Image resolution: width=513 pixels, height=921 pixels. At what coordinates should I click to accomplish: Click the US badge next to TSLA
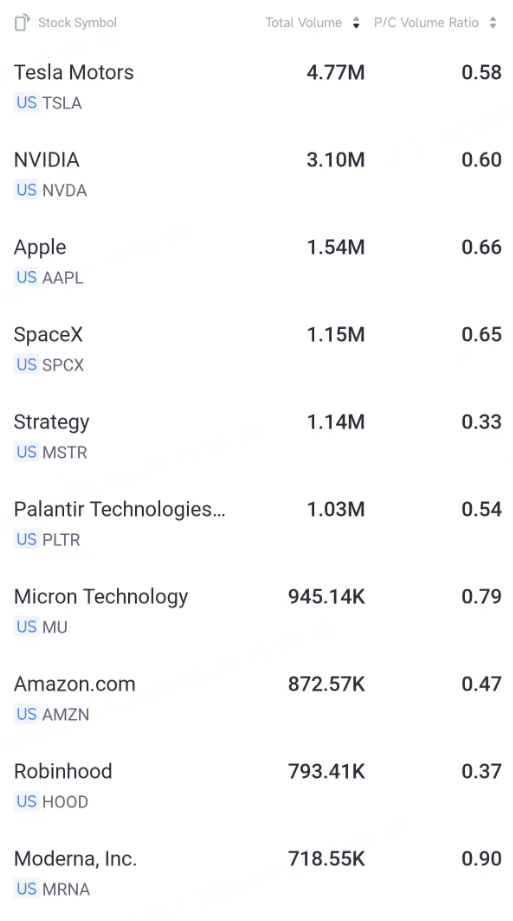(26, 103)
